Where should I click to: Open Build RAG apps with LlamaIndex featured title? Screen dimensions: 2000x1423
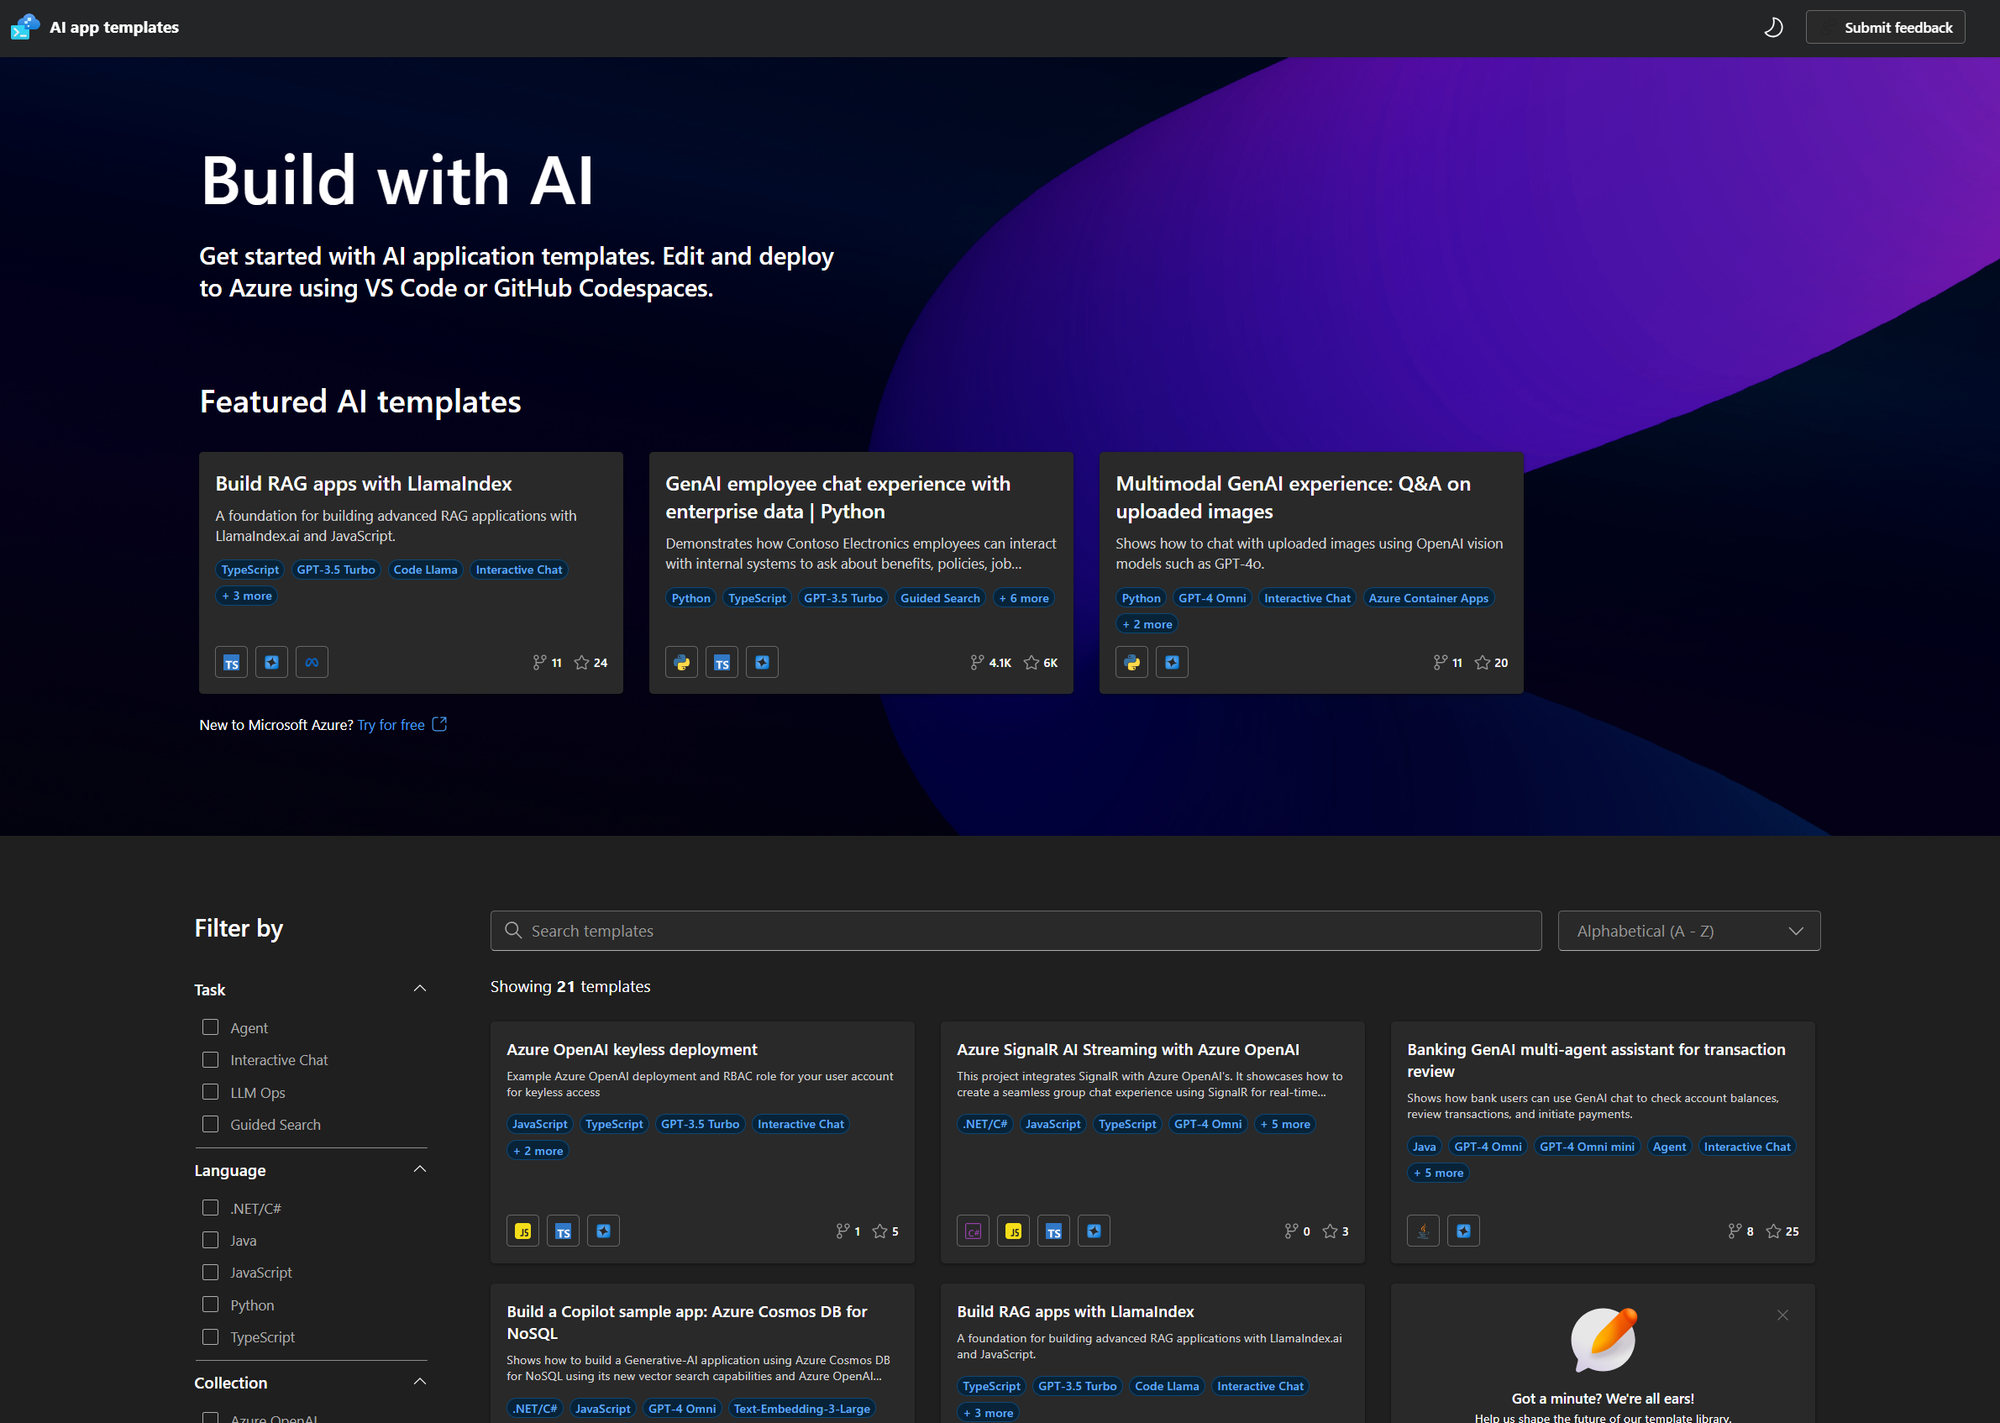(363, 484)
